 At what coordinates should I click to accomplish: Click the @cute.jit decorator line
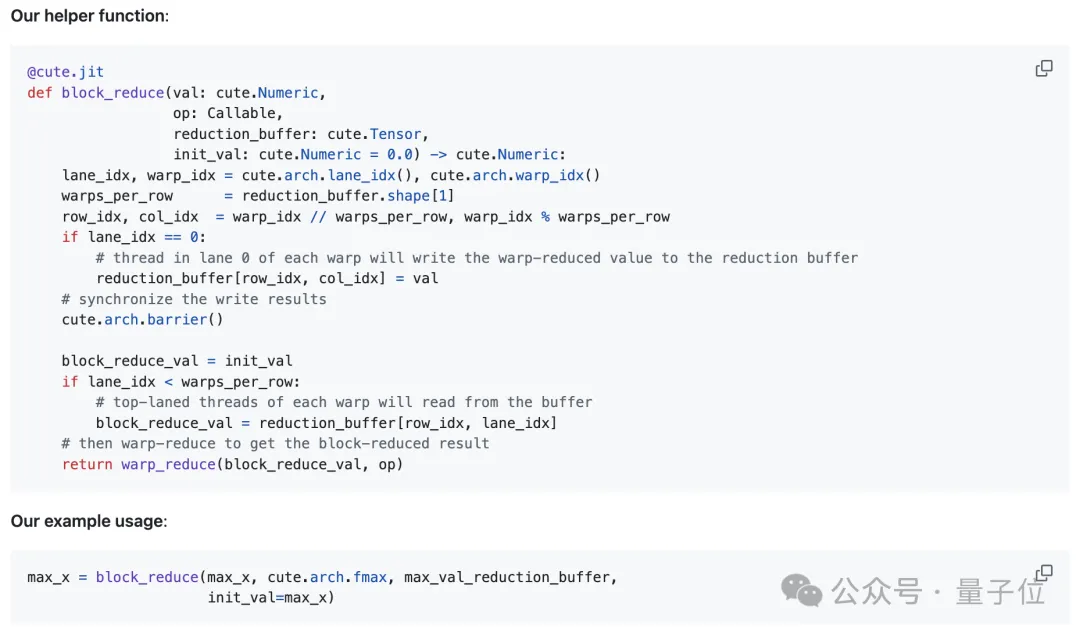point(65,72)
